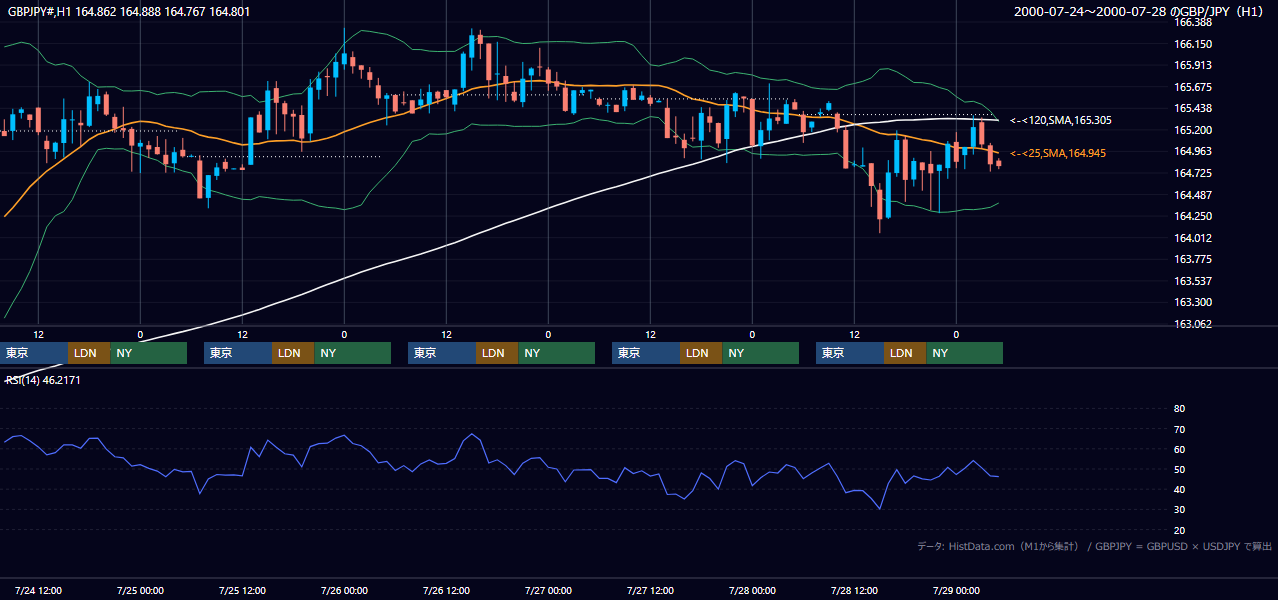Click the 164.250 price axis label
Image resolution: width=1278 pixels, height=600 pixels.
(x=1193, y=216)
